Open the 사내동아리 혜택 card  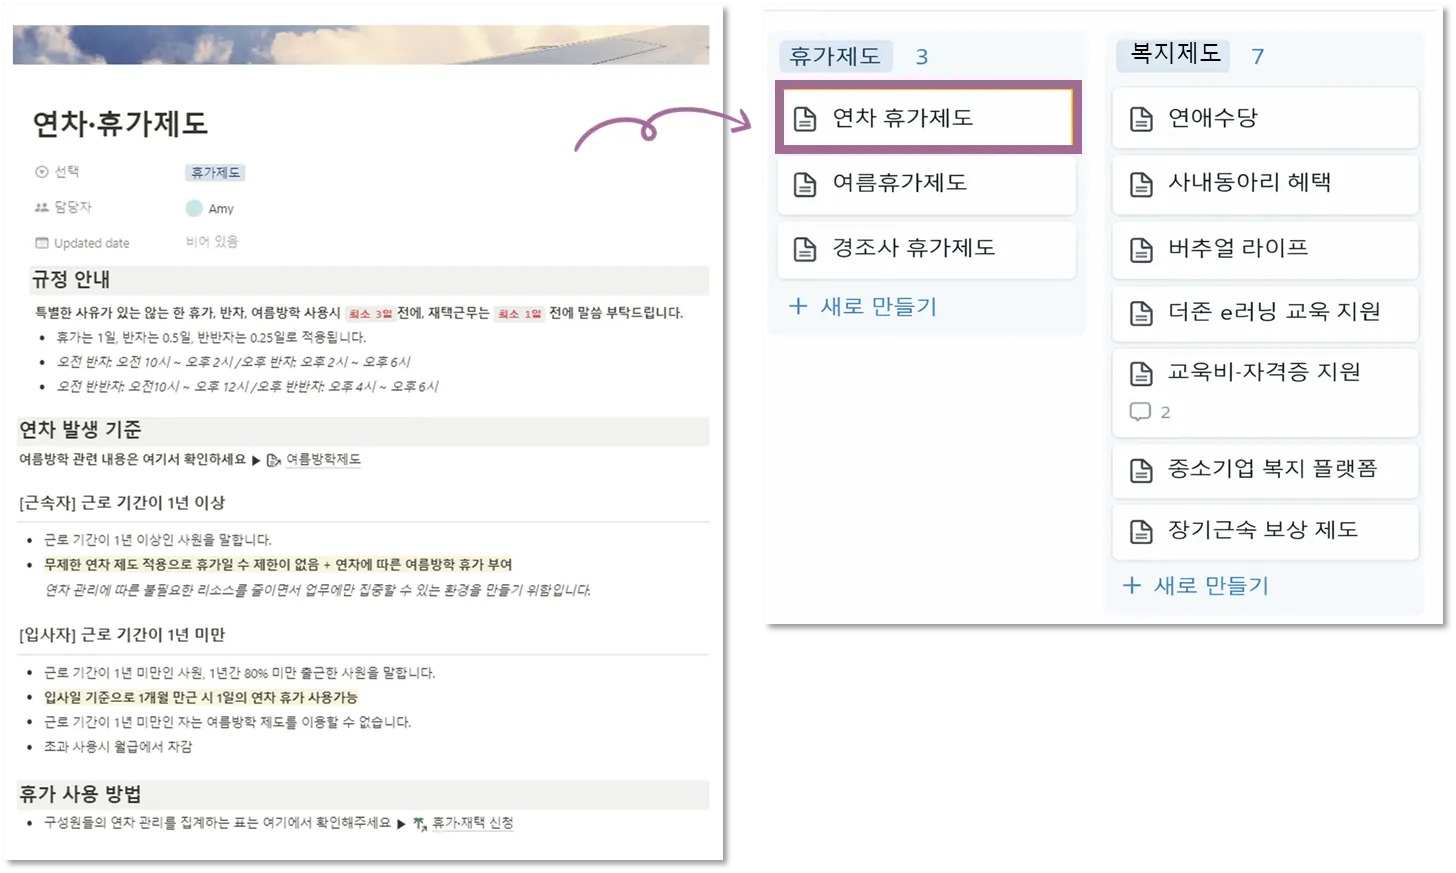1265,183
